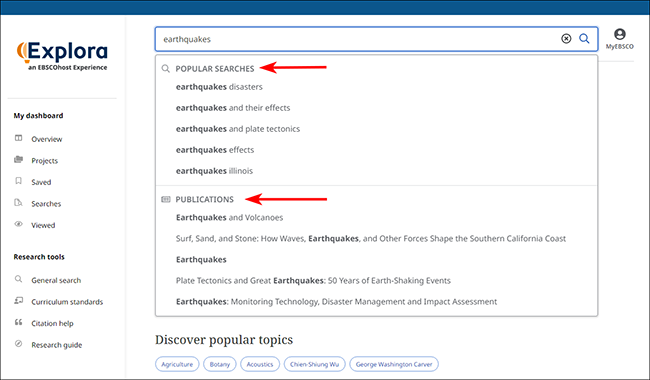Image resolution: width=650 pixels, height=380 pixels.
Task: Open Citation help link
Action: 52,324
